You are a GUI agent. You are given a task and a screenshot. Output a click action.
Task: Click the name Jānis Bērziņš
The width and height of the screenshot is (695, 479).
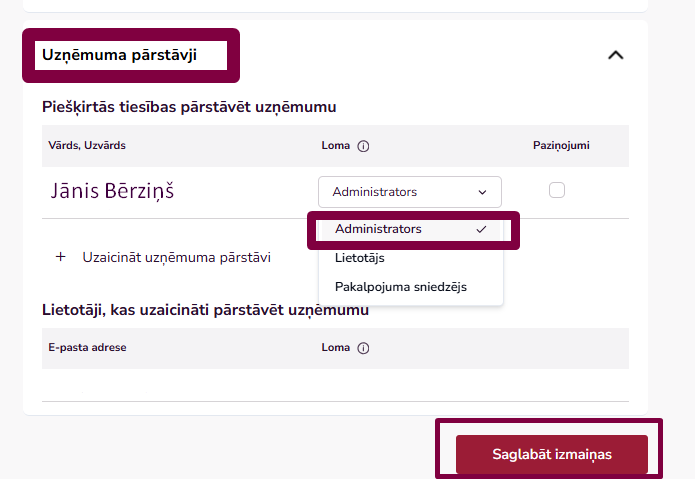(113, 191)
